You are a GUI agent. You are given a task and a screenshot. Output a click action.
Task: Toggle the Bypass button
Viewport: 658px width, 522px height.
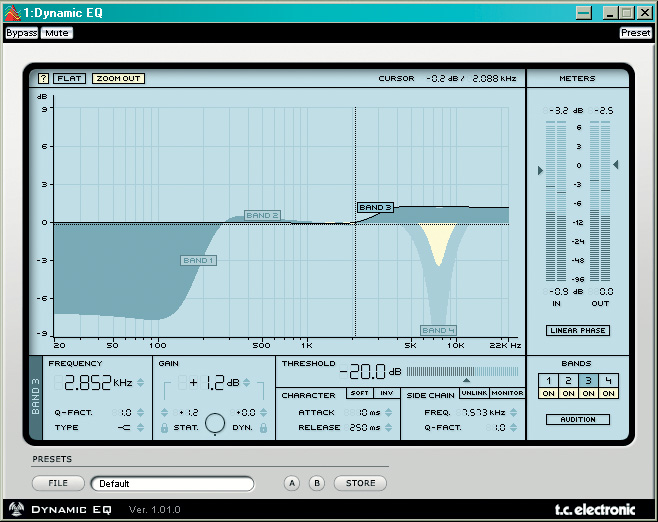tap(21, 33)
